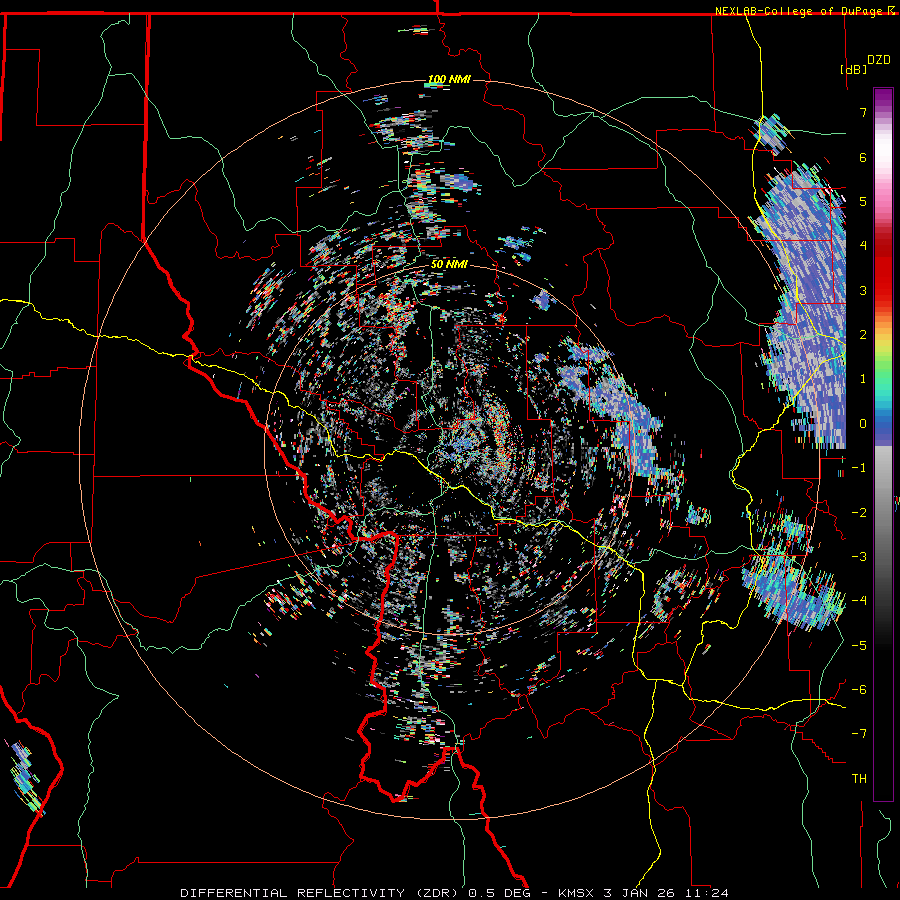Screen dimensions: 900x900
Task: Click the 50 NMI range ring label
Action: pos(449,265)
